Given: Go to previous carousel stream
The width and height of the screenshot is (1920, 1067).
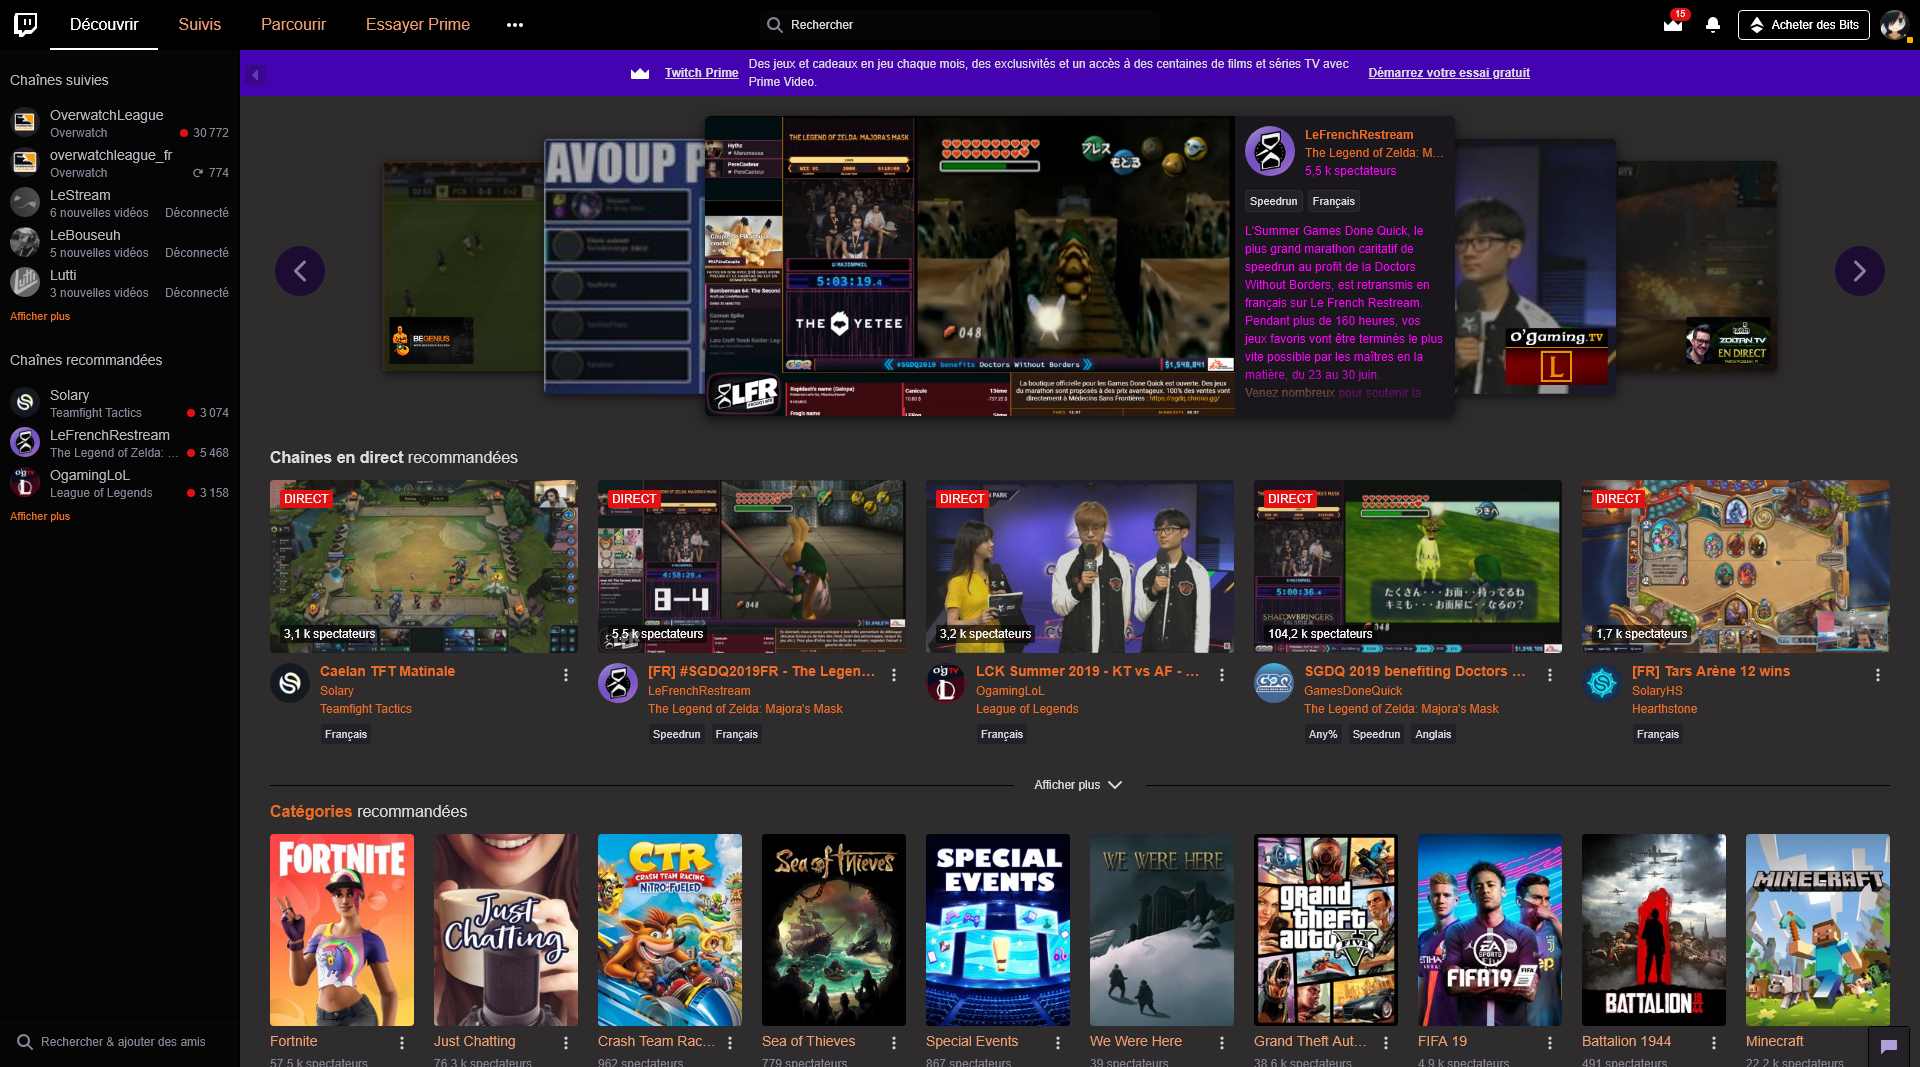Looking at the screenshot, I should (300, 271).
